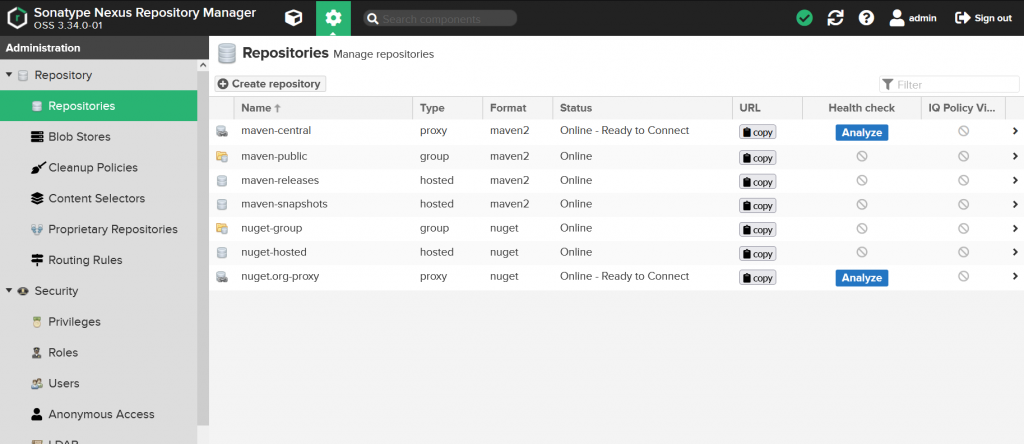Open nuget-group details via row chevron
The height and width of the screenshot is (444, 1024).
tap(1015, 229)
